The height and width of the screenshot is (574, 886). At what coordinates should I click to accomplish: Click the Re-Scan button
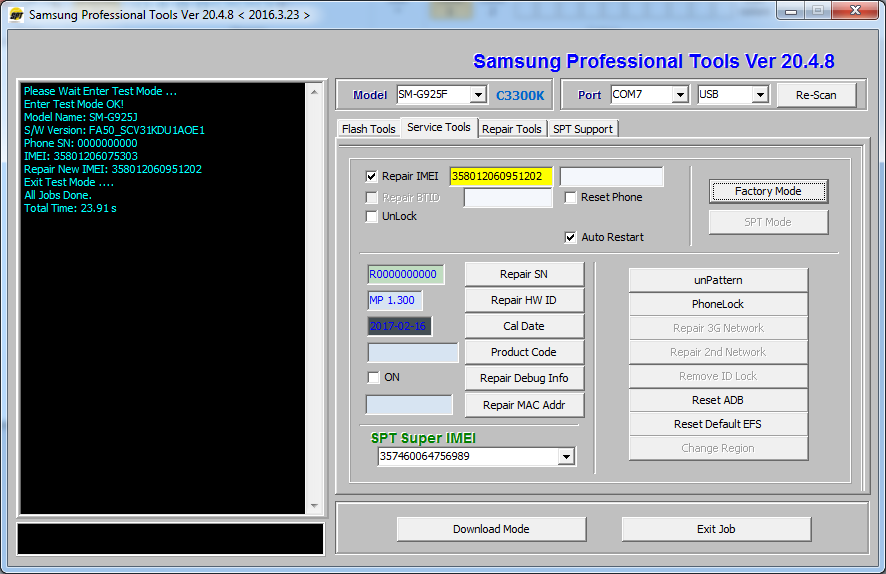[x=816, y=95]
